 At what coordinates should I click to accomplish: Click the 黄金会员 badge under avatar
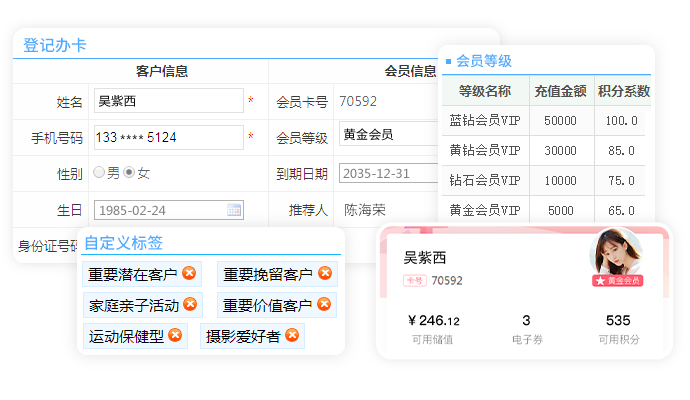617,281
